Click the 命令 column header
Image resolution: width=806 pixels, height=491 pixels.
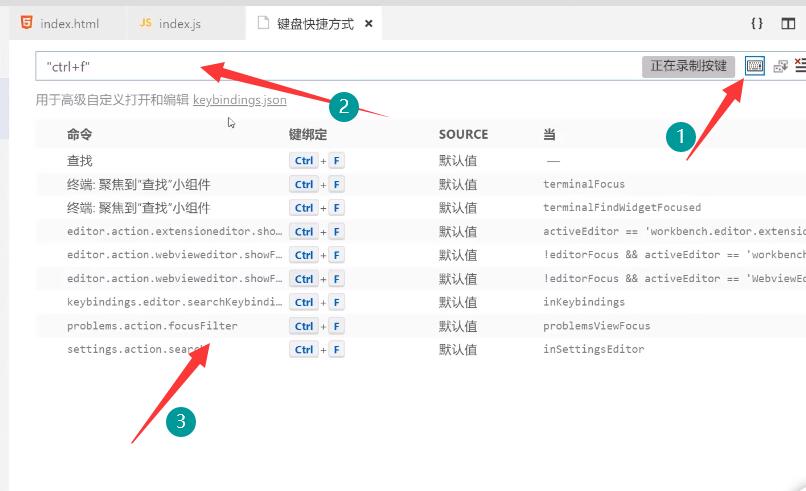coord(80,135)
